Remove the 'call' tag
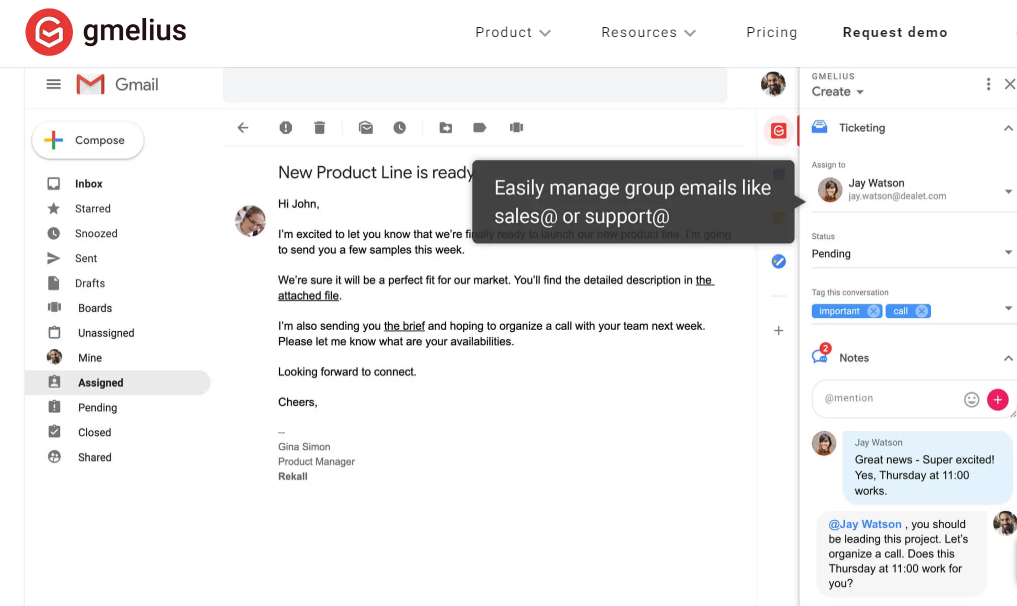Viewport: 1017px width, 606px height. [x=922, y=311]
